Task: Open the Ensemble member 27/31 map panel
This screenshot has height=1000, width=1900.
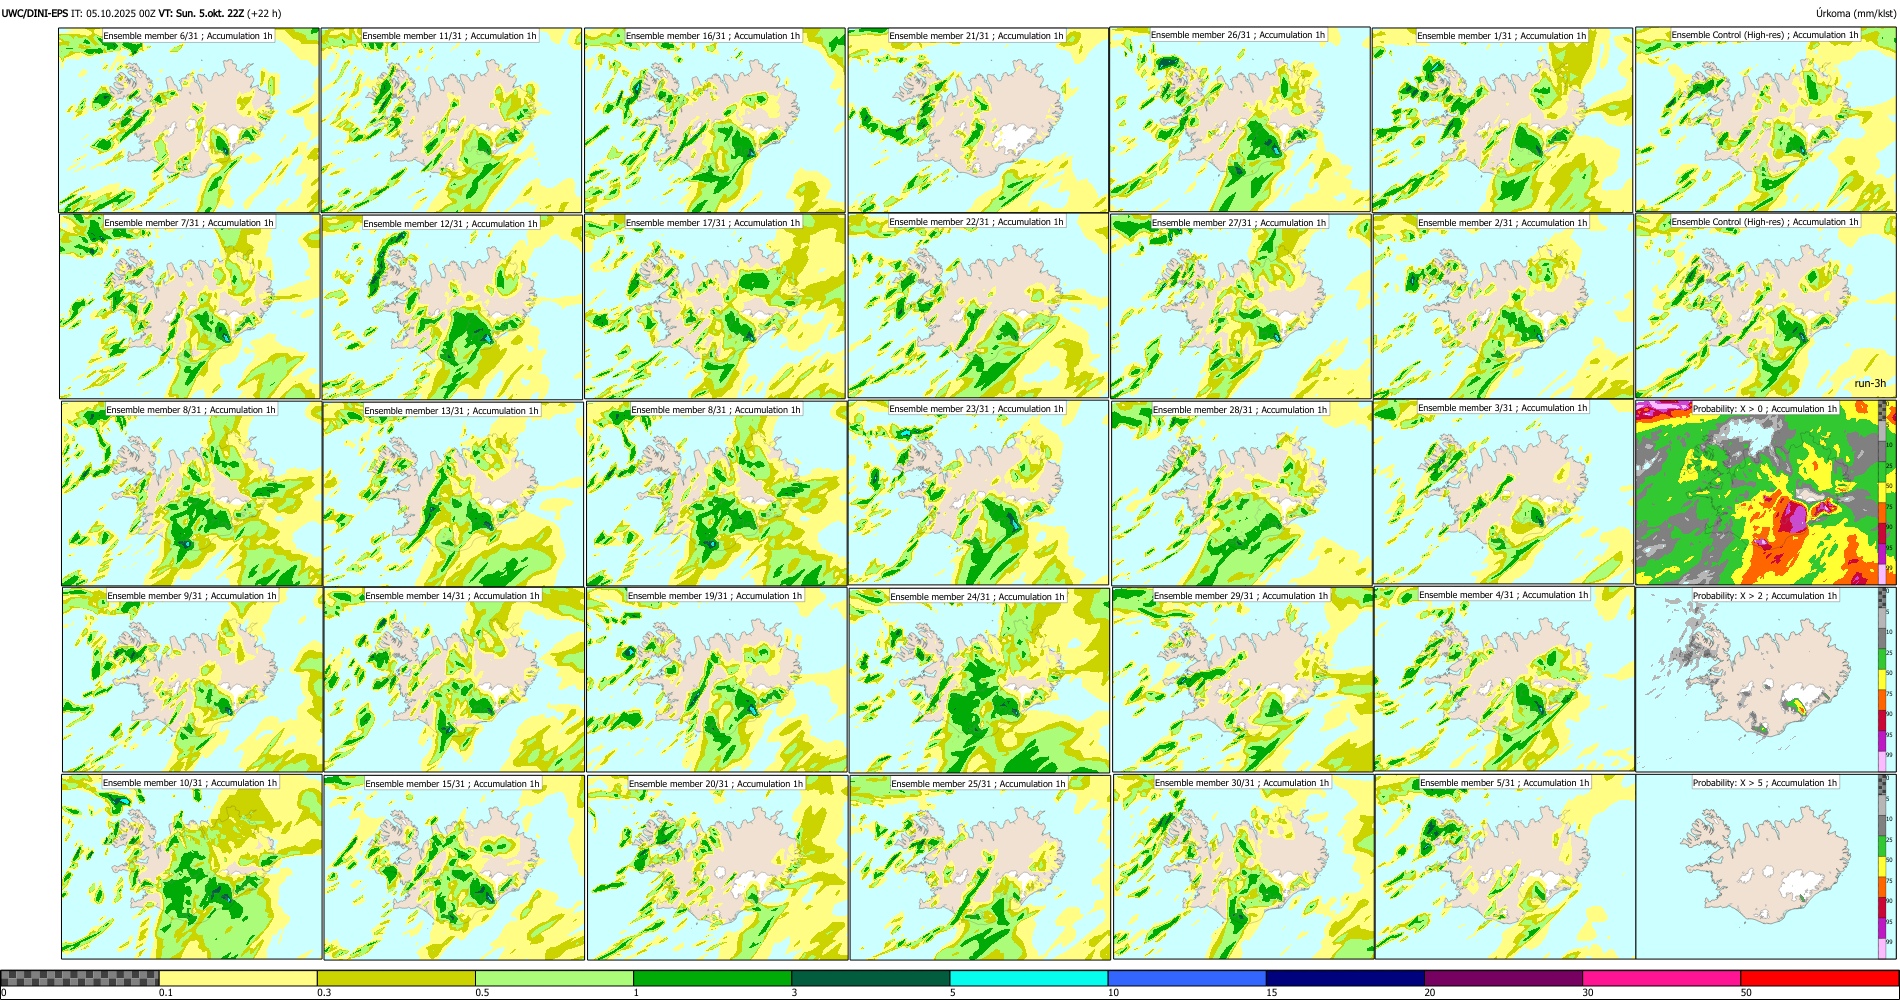Action: coord(1240,306)
